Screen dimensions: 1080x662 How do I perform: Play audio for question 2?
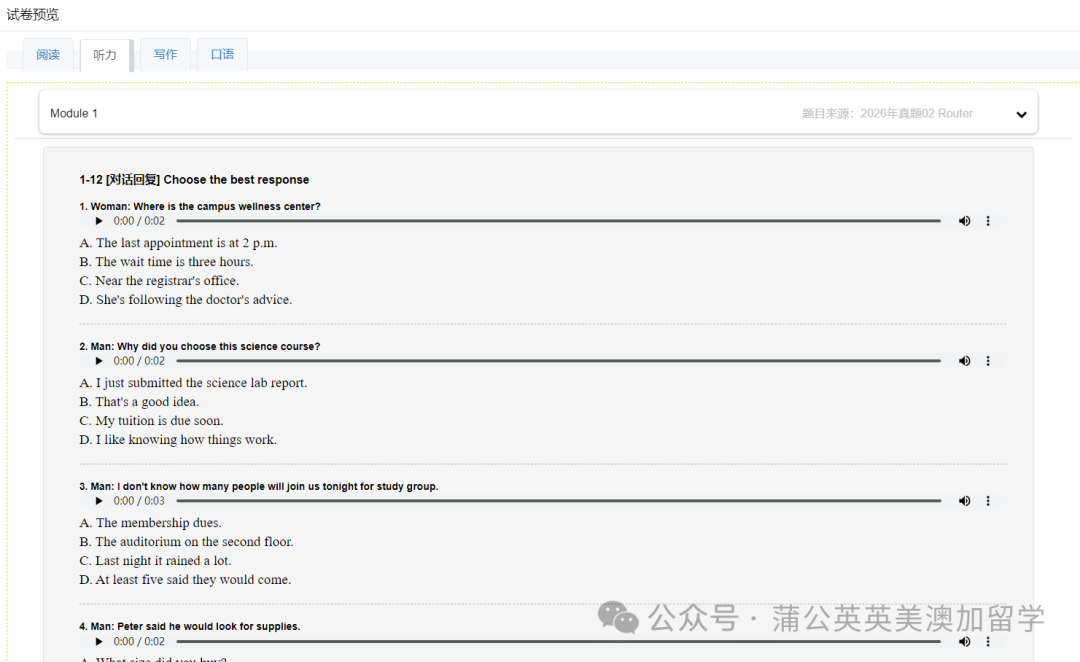tap(99, 361)
